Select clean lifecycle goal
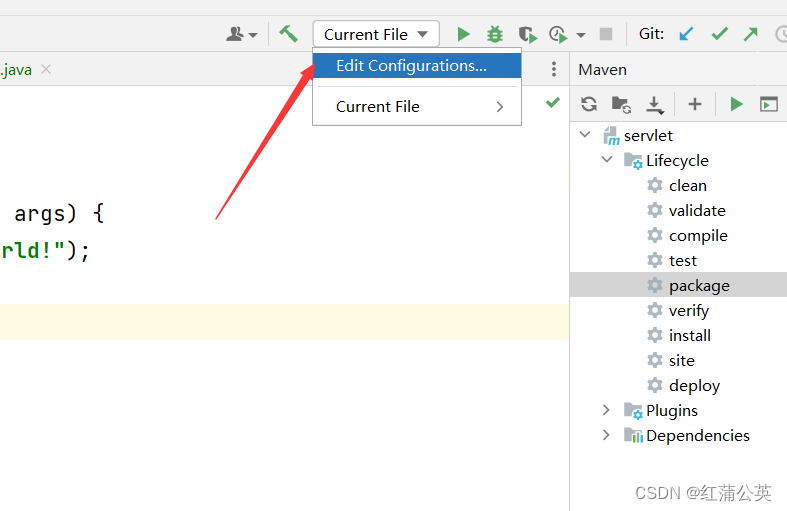Screen dimensions: 787x511 pyautogui.click(x=688, y=186)
